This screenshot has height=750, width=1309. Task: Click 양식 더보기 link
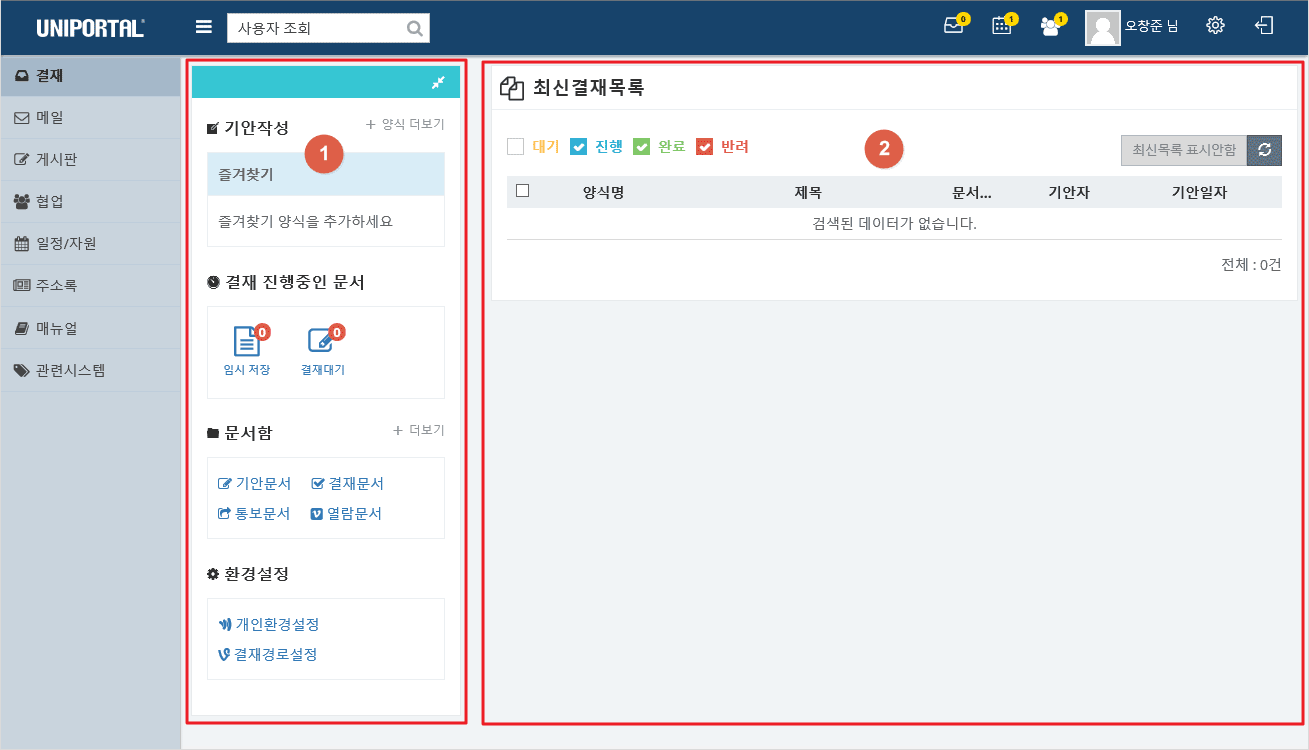click(405, 125)
